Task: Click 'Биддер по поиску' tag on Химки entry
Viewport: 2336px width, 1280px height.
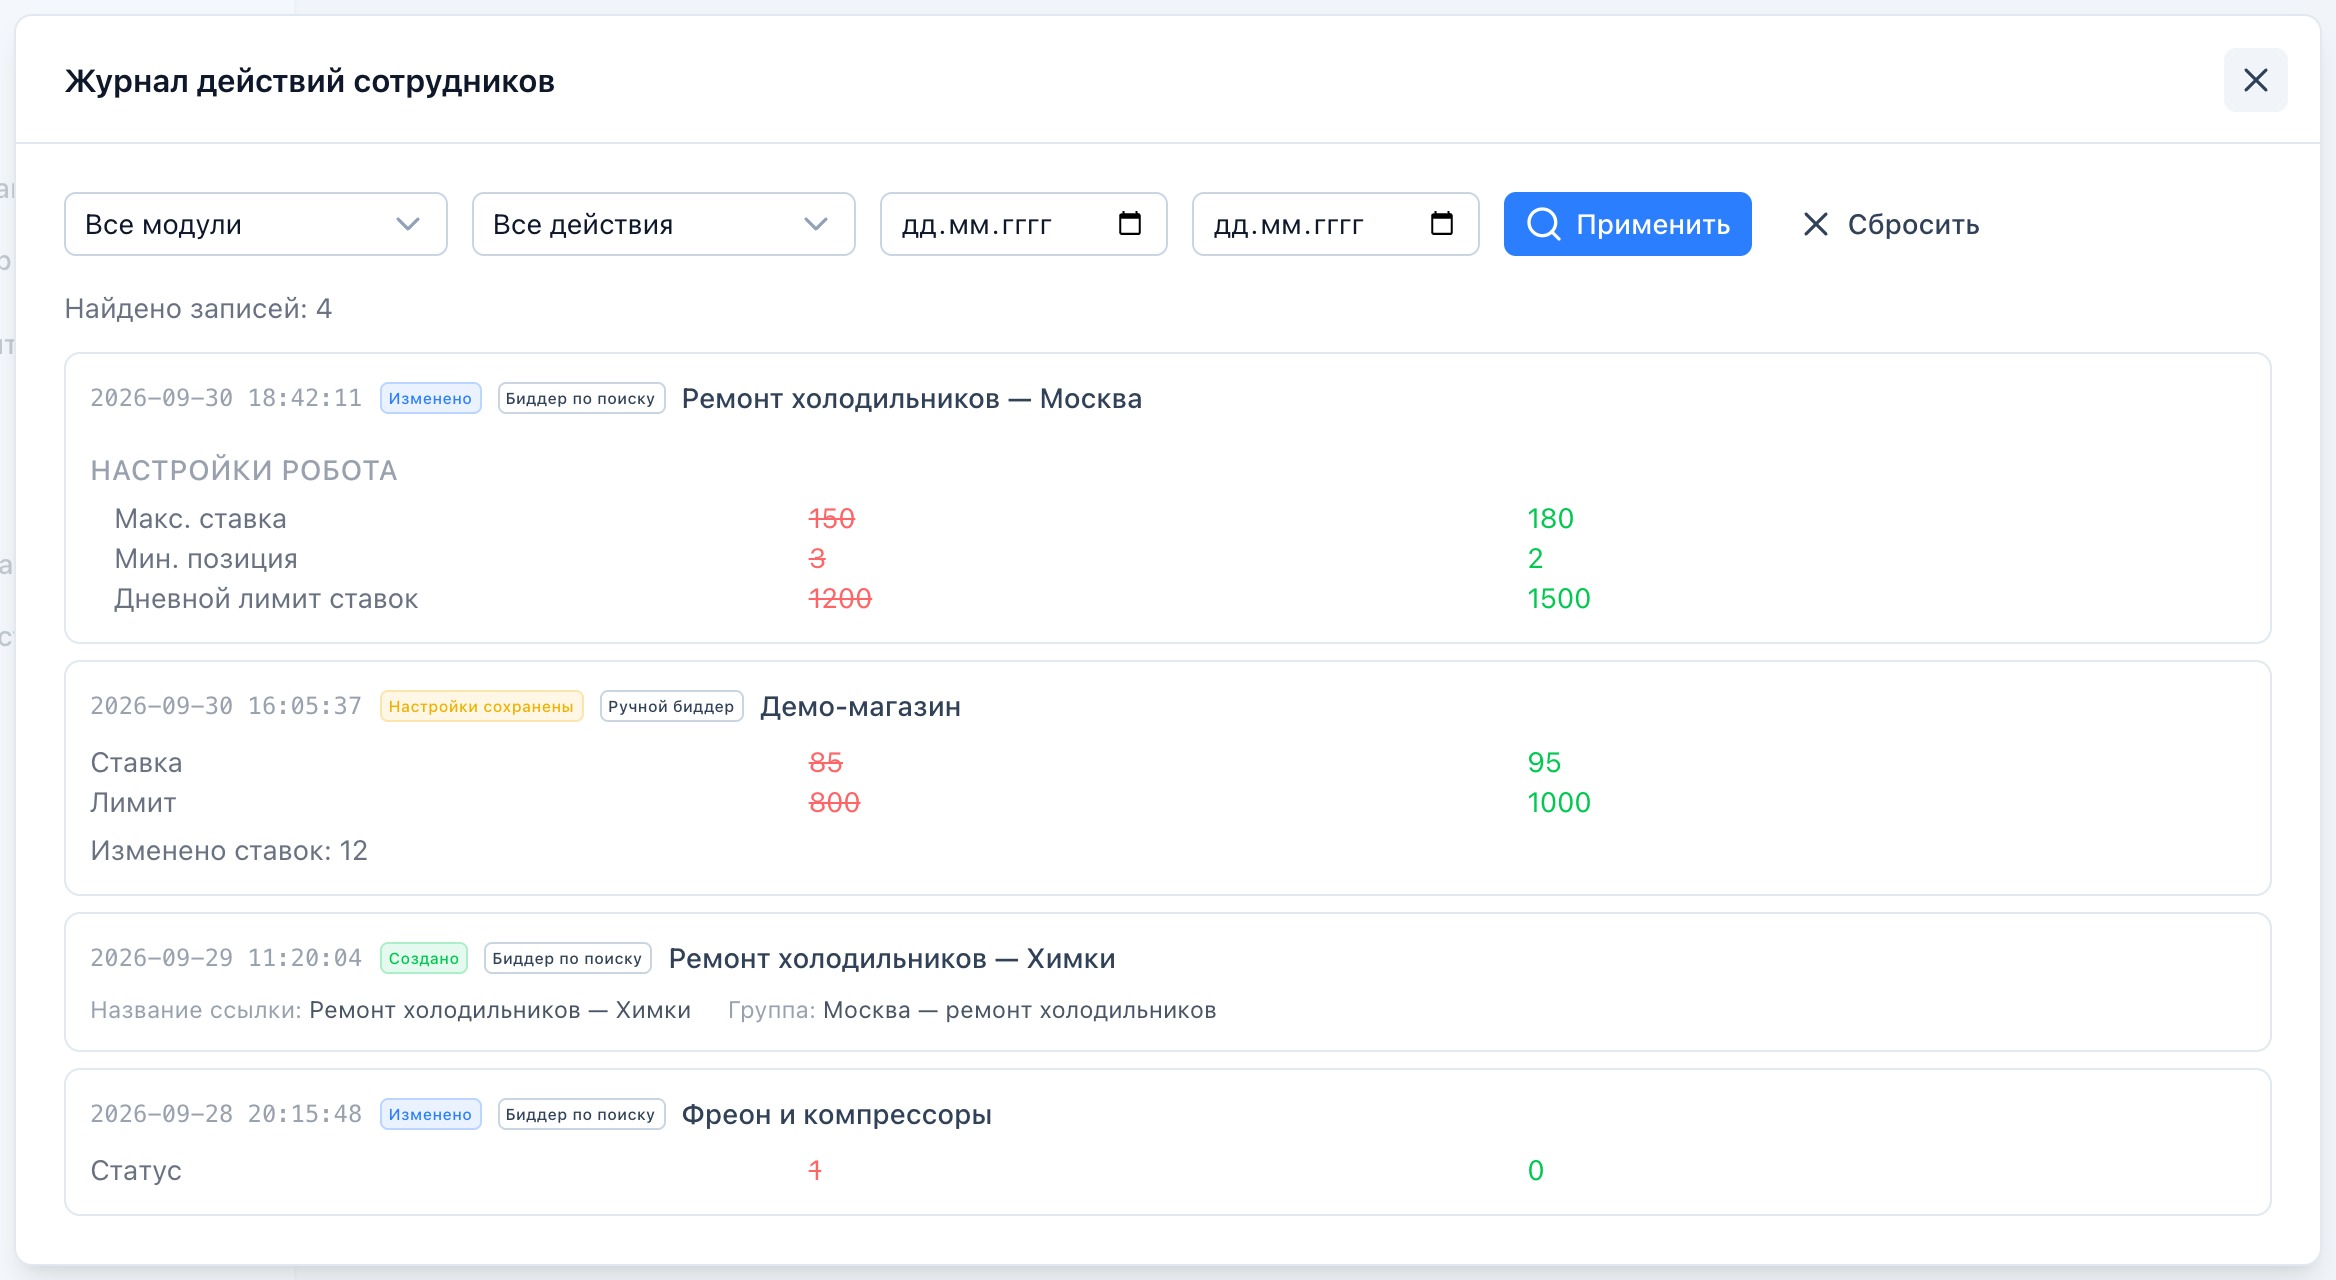Action: click(568, 958)
